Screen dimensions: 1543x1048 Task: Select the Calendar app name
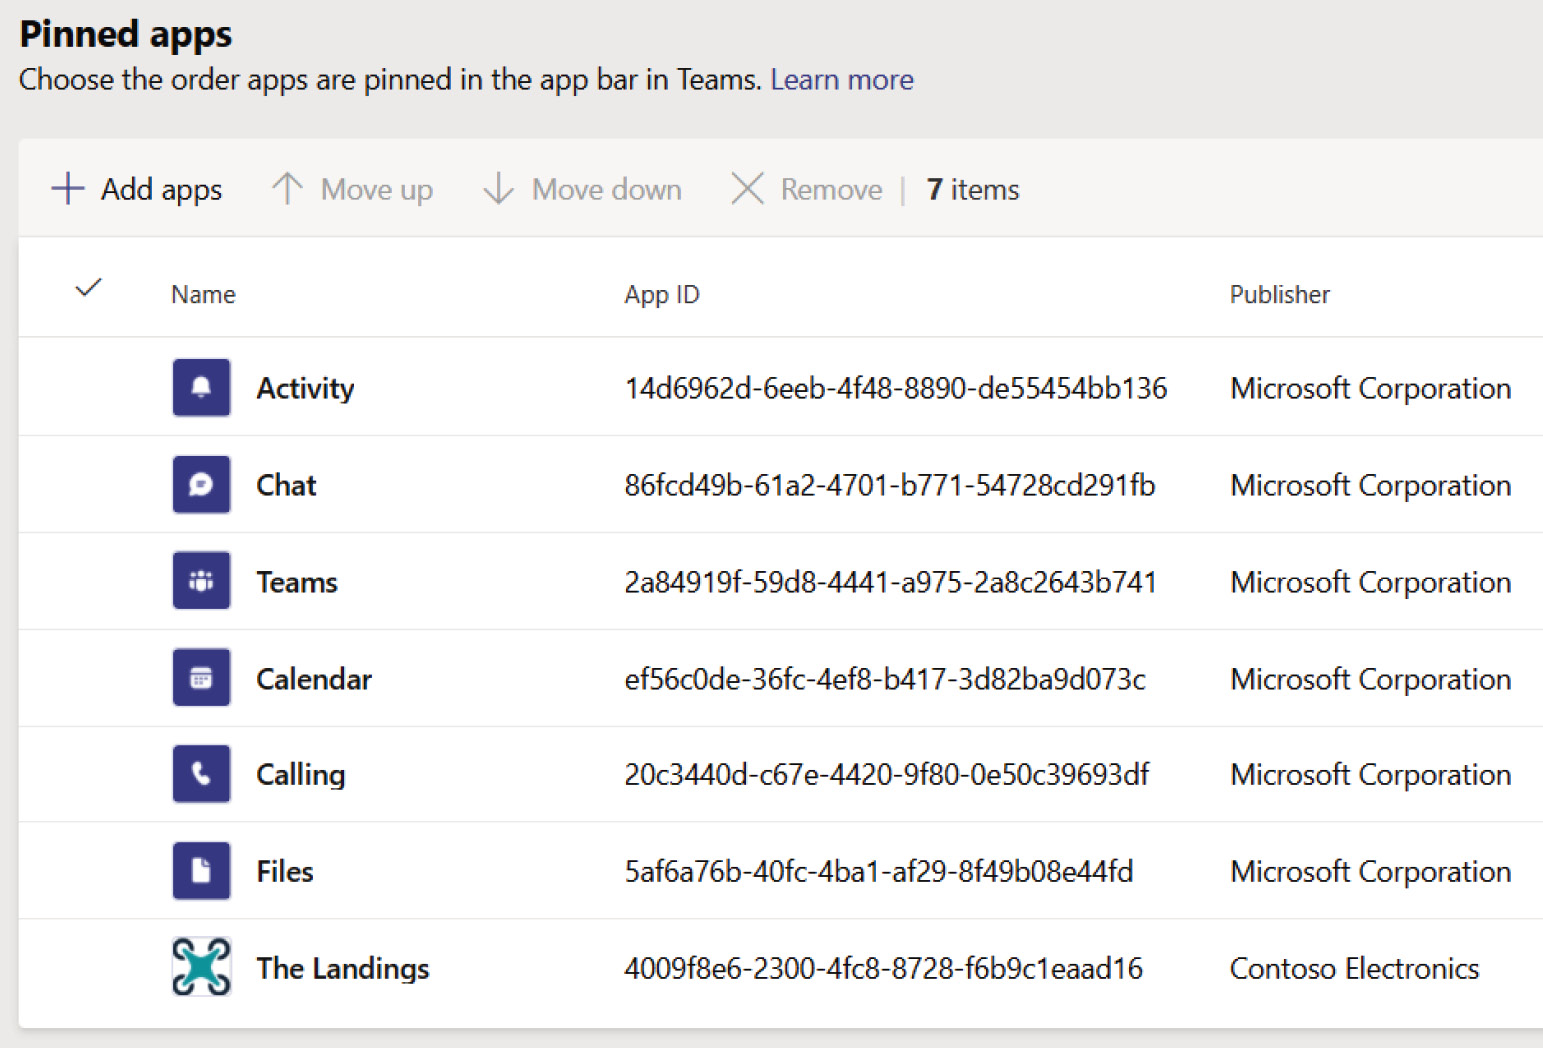[x=314, y=679]
